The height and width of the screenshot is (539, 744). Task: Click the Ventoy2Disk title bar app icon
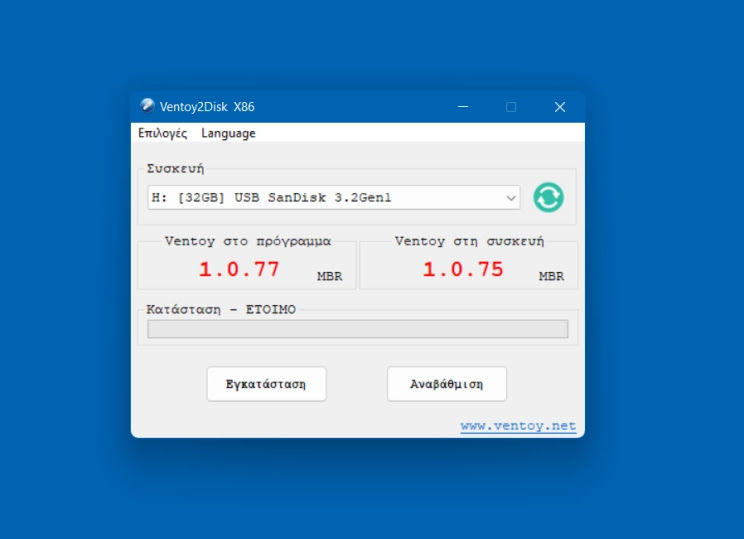click(x=148, y=106)
